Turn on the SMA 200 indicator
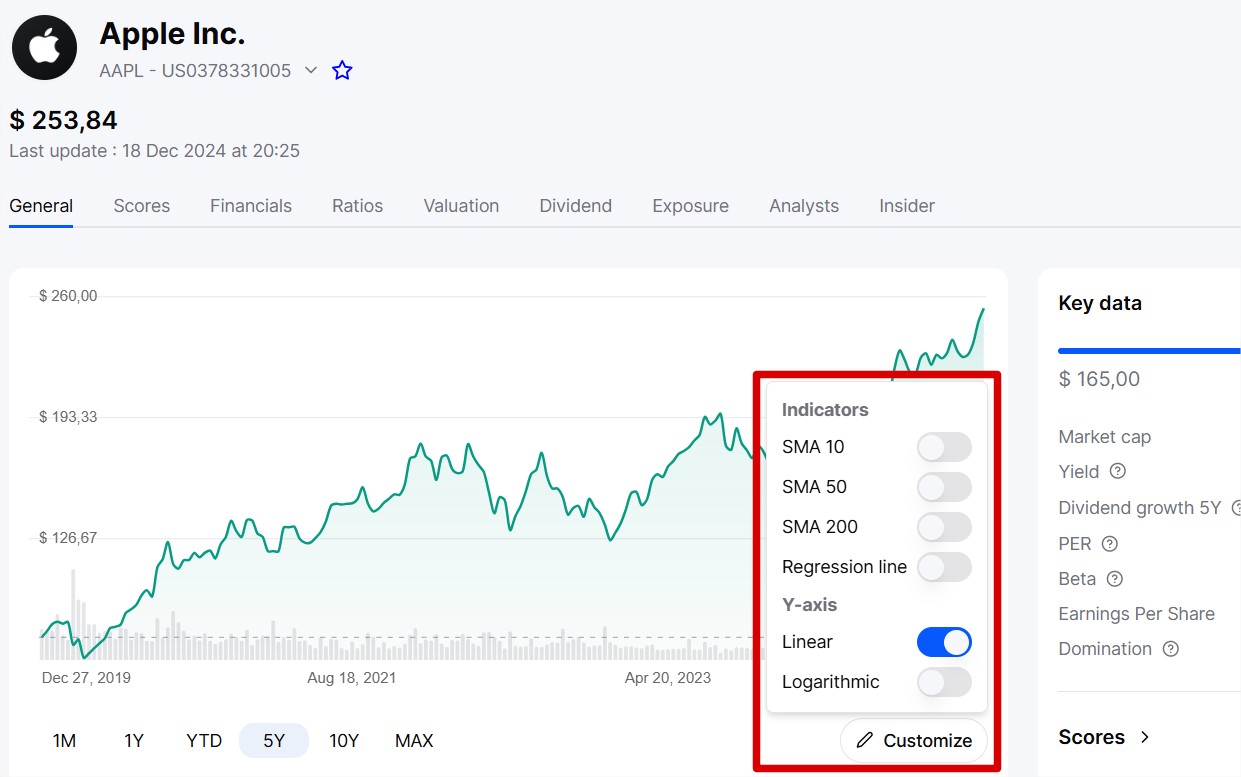 pos(944,527)
